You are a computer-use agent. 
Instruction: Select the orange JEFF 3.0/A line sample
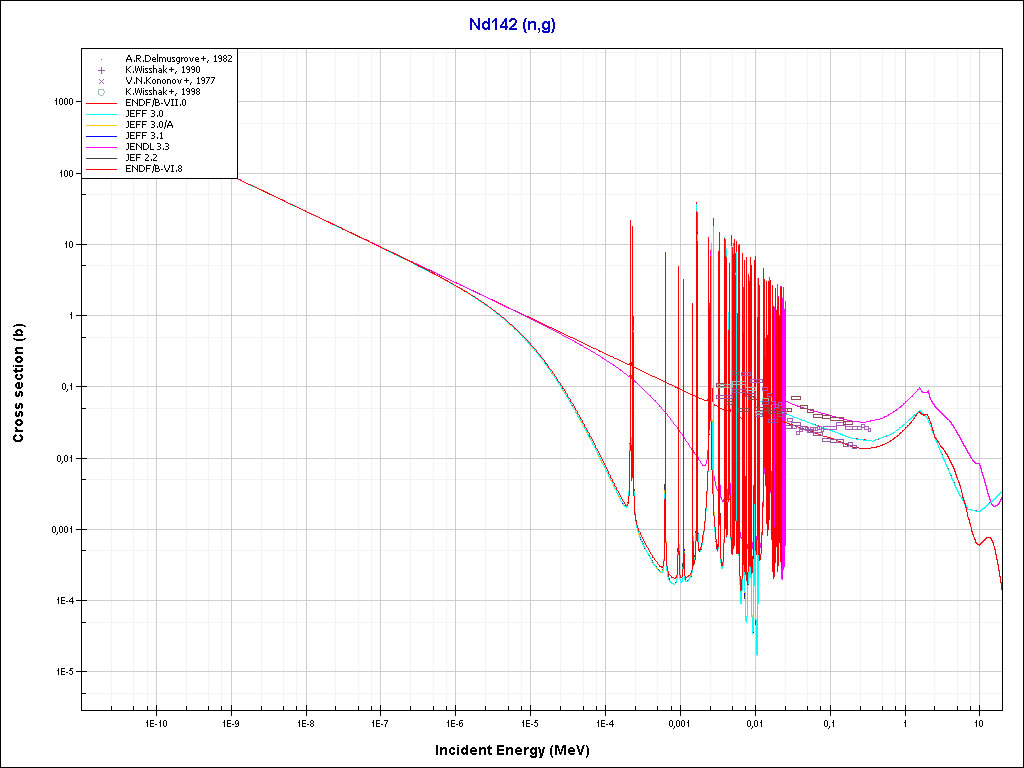point(102,125)
